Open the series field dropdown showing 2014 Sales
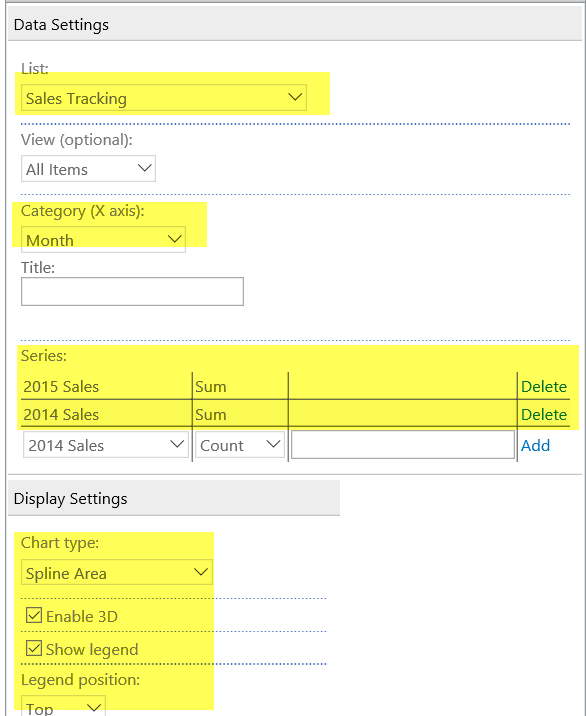 tap(106, 445)
